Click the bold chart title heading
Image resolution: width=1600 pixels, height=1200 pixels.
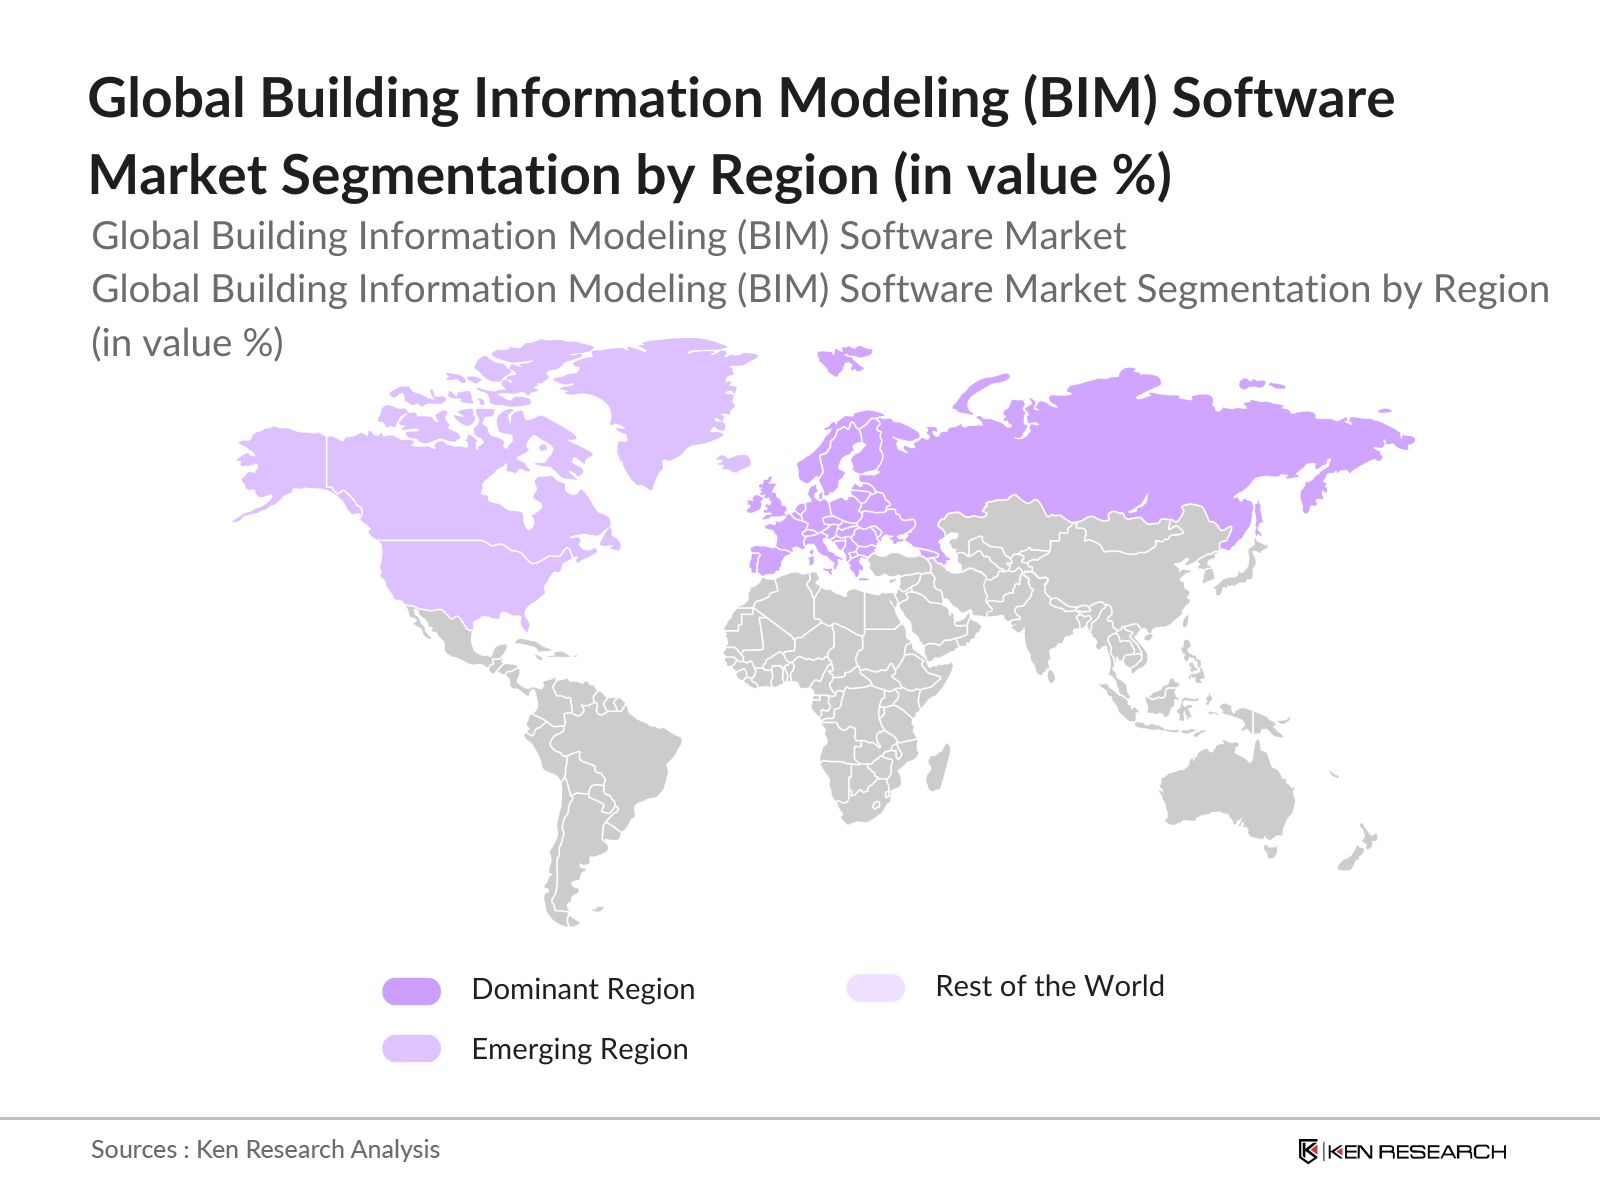(x=740, y=137)
